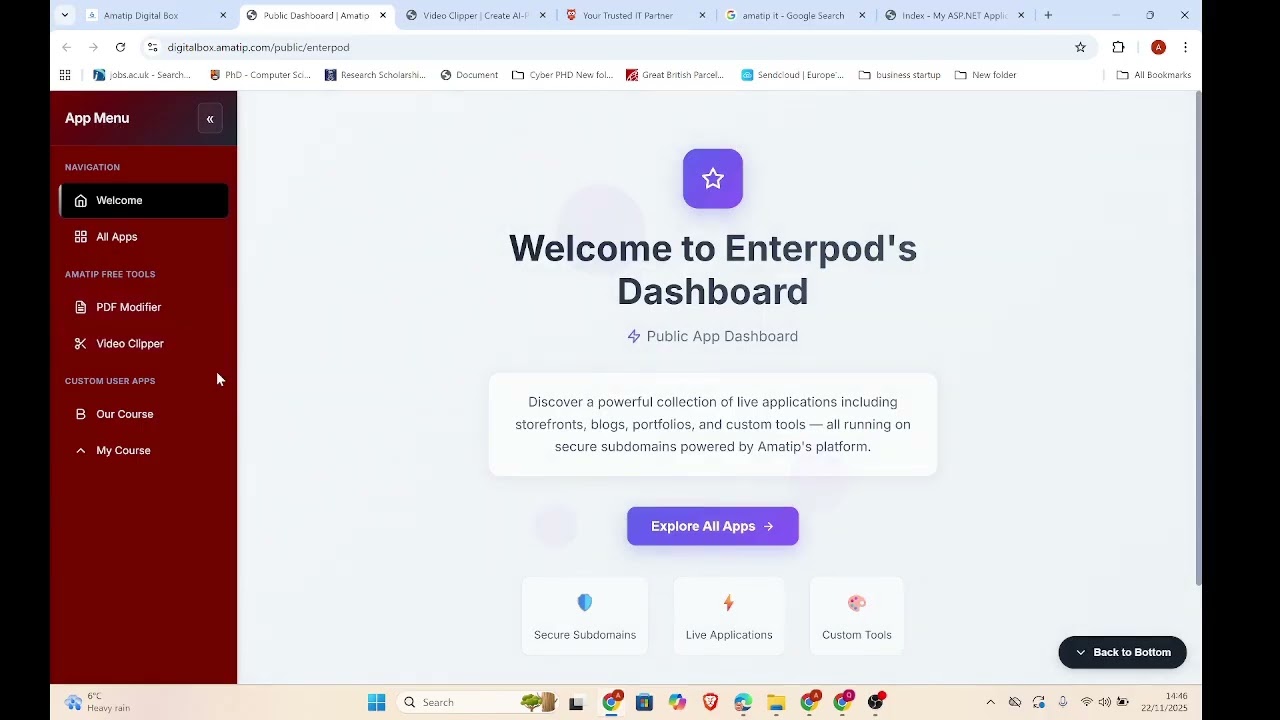Image resolution: width=1280 pixels, height=720 pixels.
Task: Open Our Course in Custom User Apps
Action: (144, 414)
